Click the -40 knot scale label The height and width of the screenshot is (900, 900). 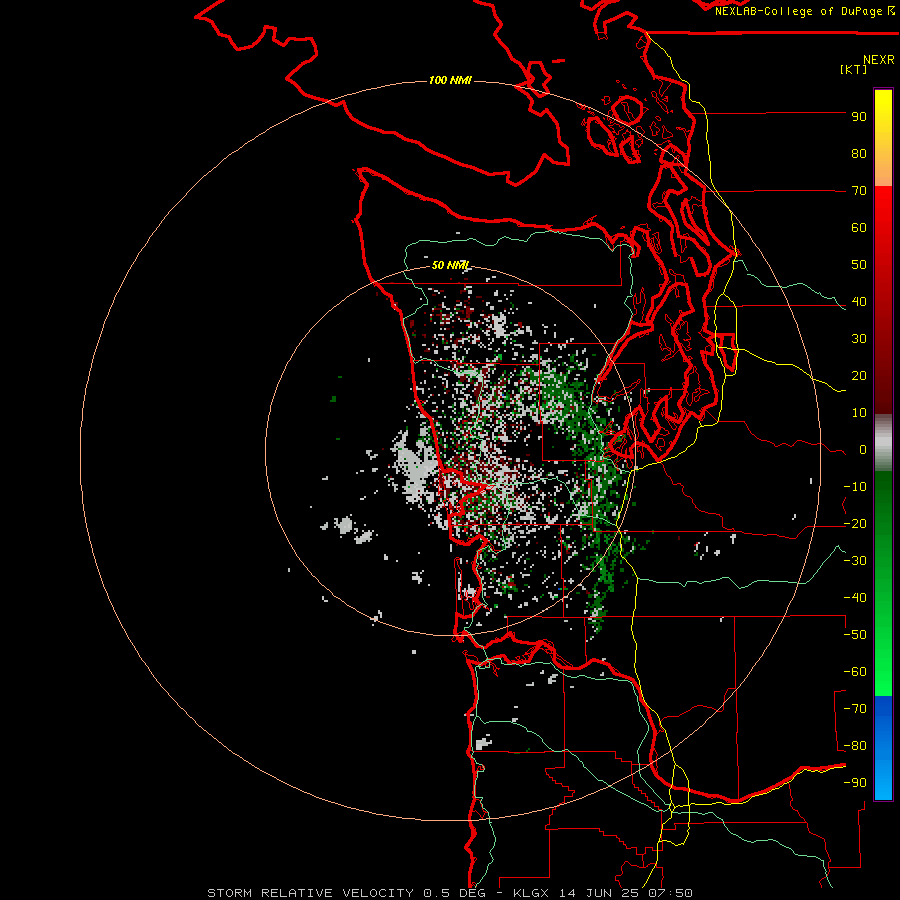[855, 598]
